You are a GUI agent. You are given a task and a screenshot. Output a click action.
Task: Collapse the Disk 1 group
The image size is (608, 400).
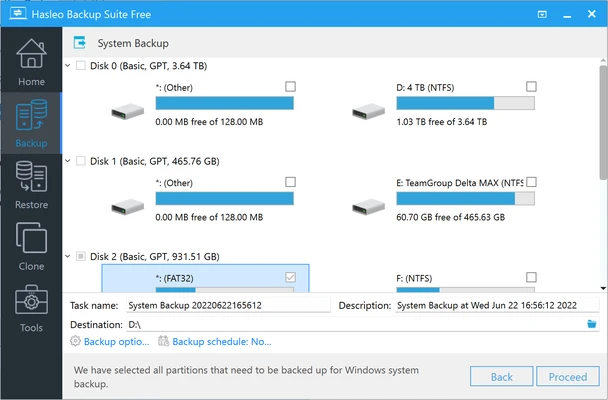(68, 160)
